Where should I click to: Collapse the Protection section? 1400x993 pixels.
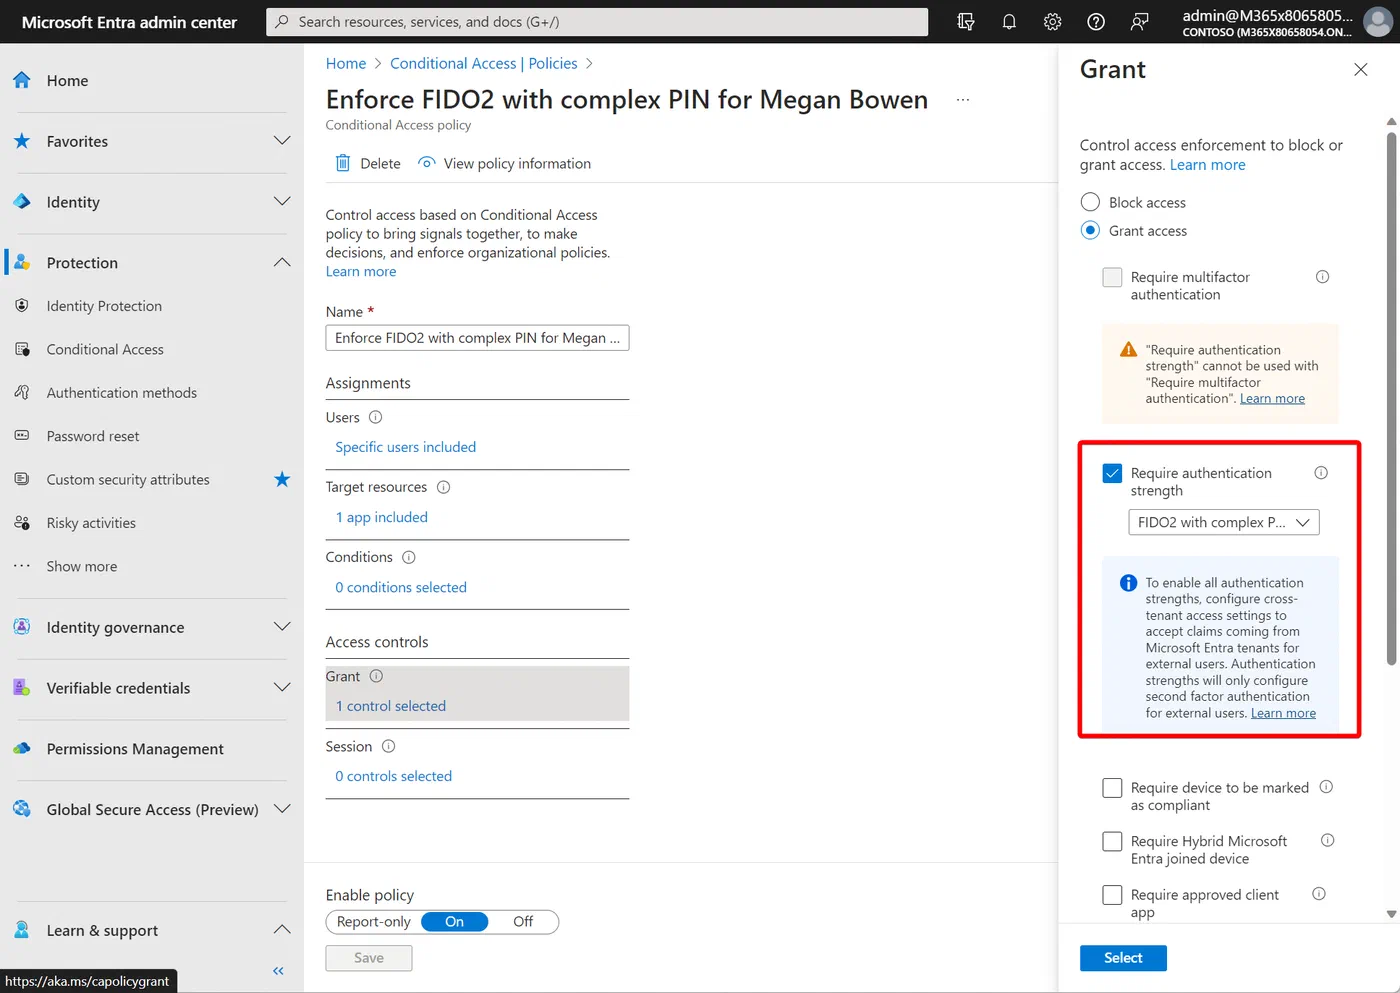point(282,263)
